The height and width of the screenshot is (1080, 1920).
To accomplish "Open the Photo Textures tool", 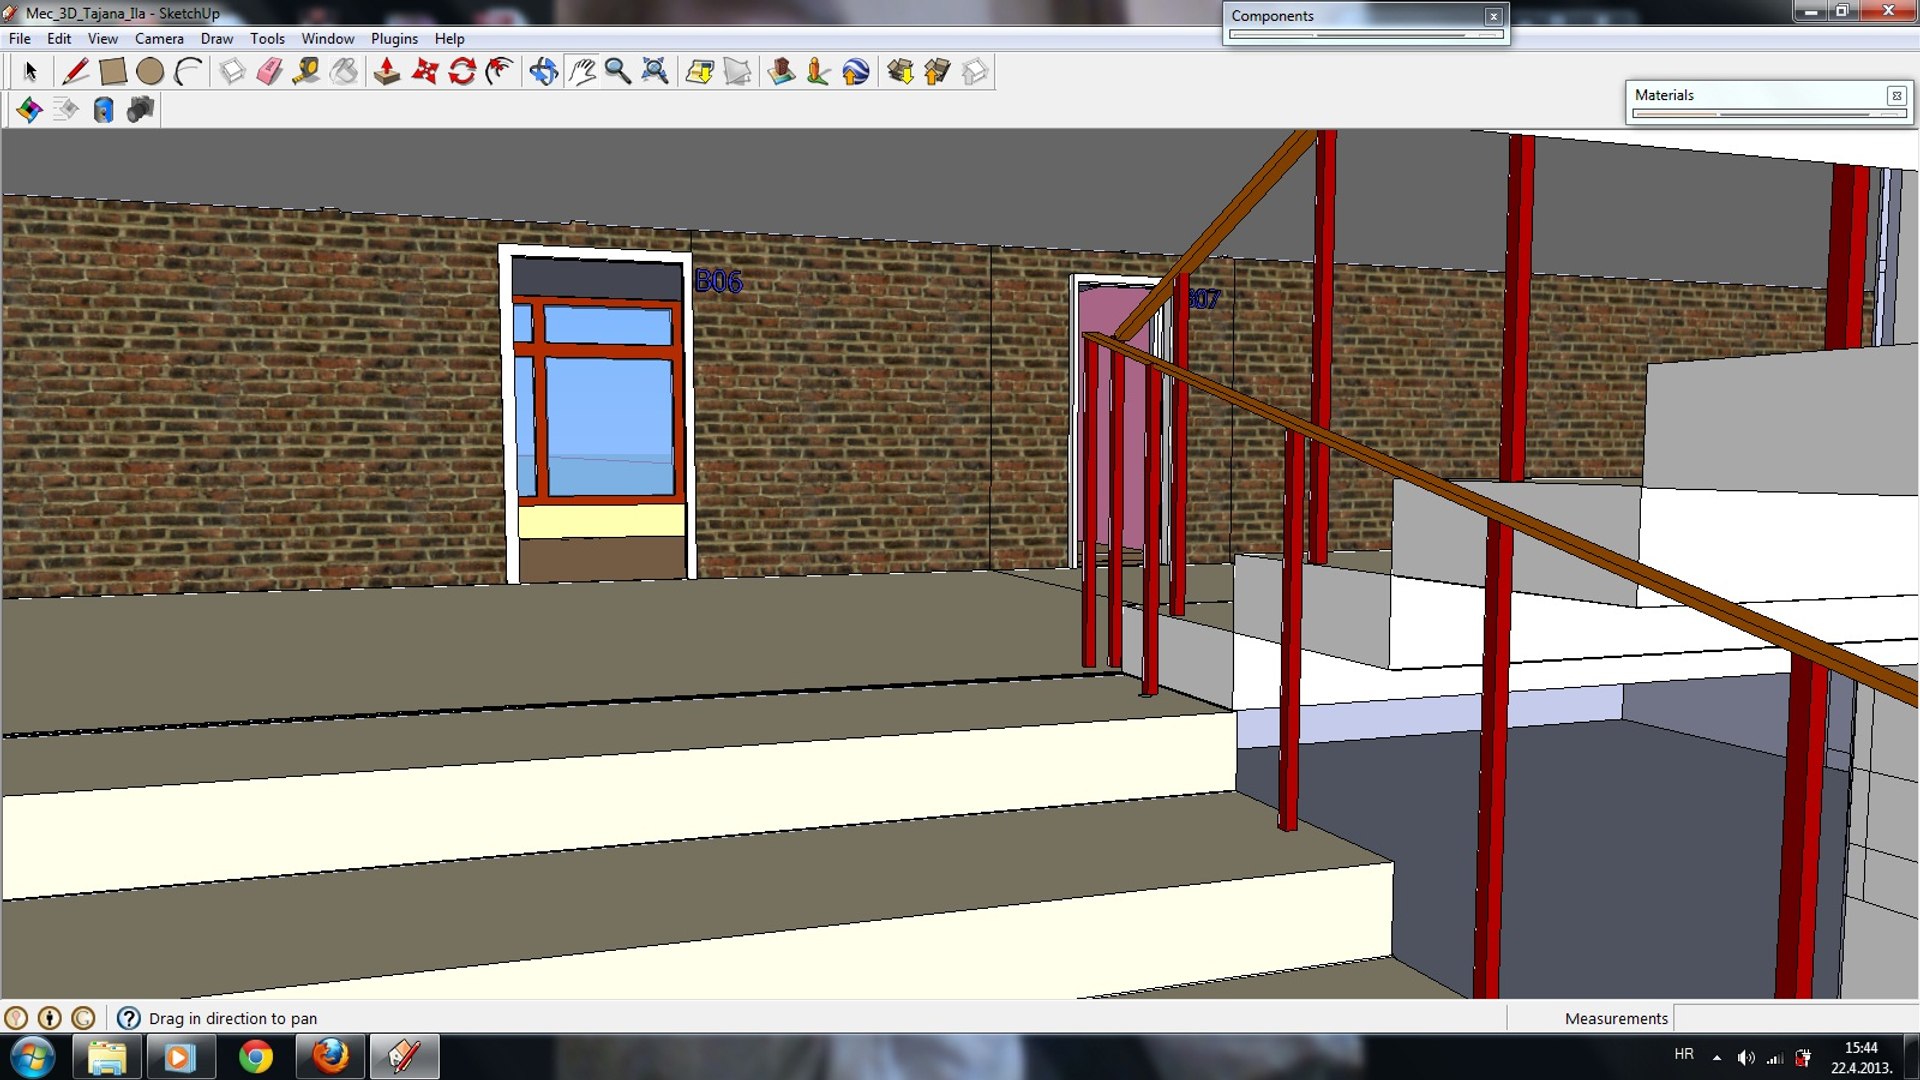I will tap(818, 71).
